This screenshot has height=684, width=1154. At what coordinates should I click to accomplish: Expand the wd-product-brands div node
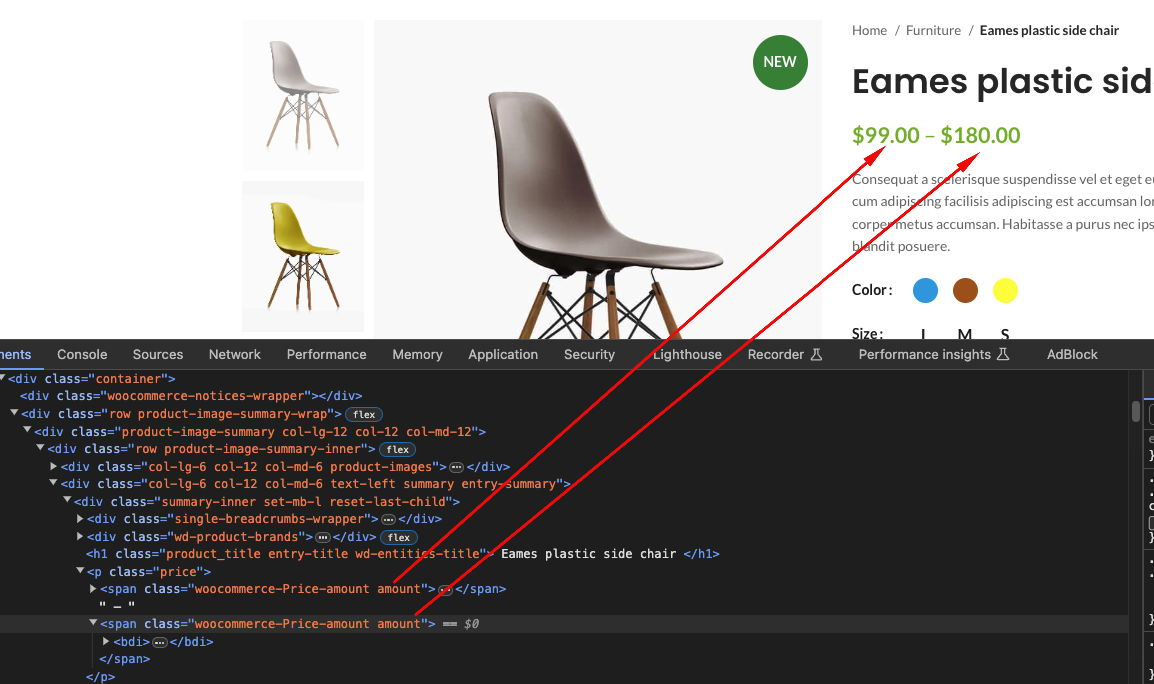click(x=80, y=536)
